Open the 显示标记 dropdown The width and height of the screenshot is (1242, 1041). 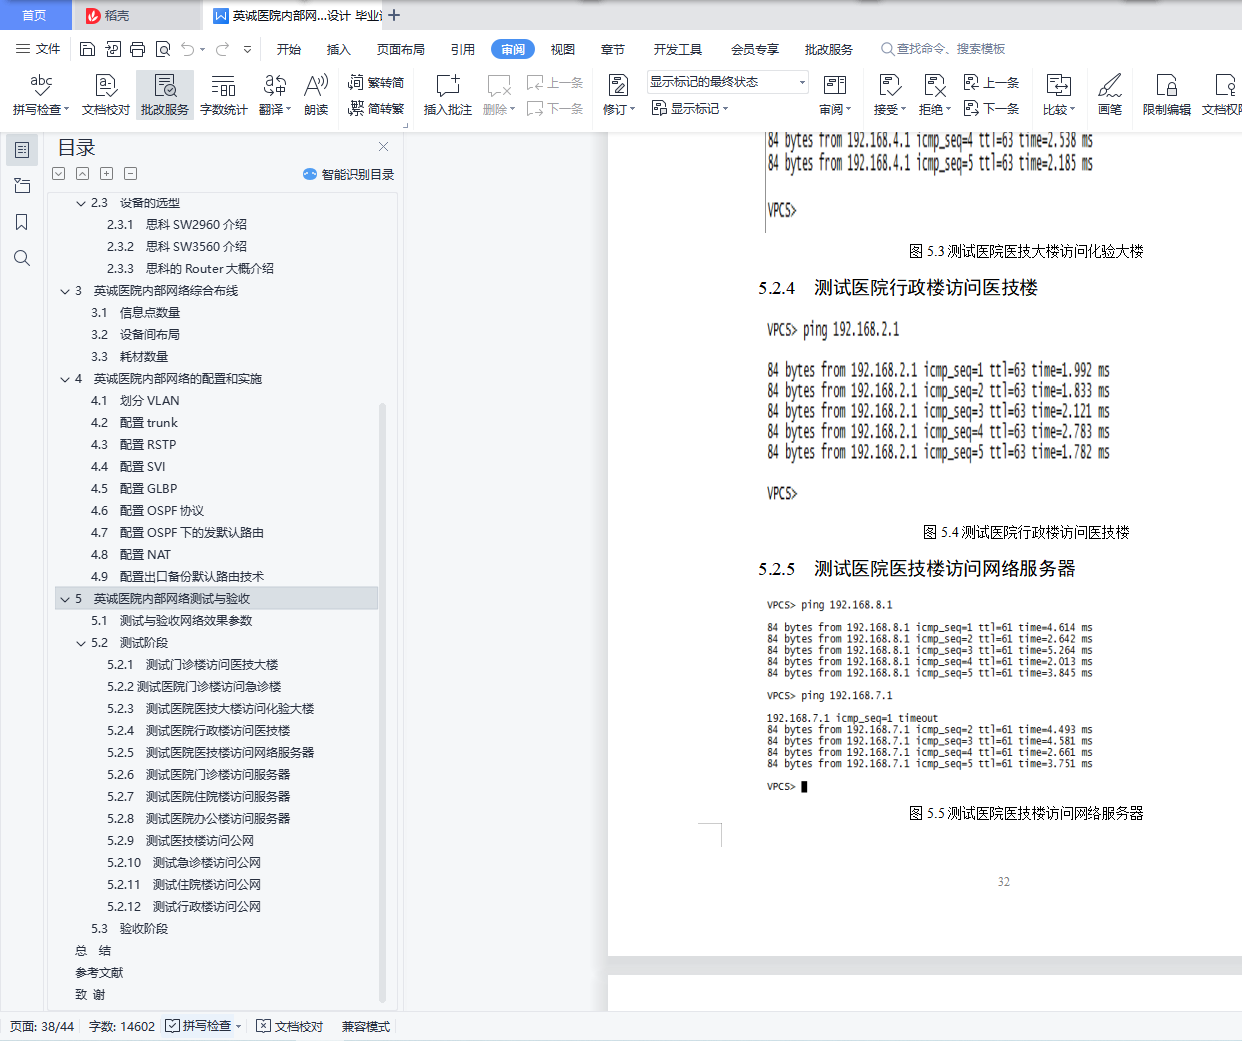[690, 108]
